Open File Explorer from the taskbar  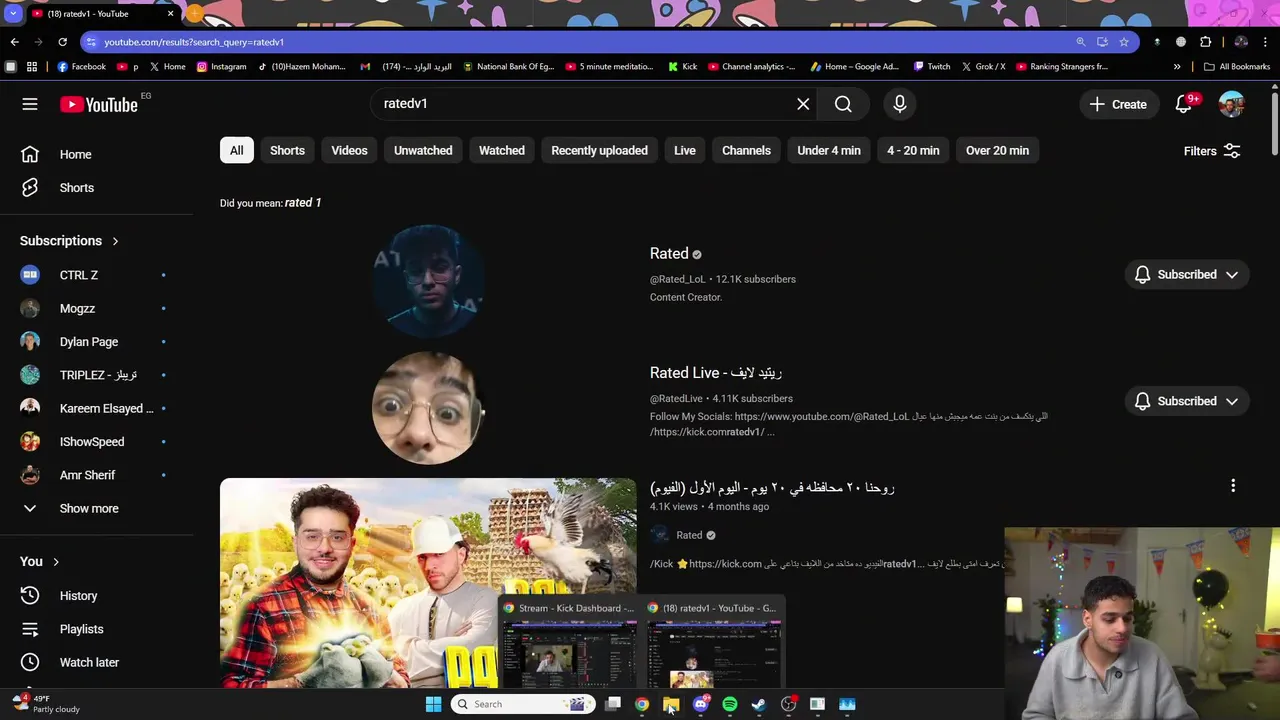[x=671, y=704]
